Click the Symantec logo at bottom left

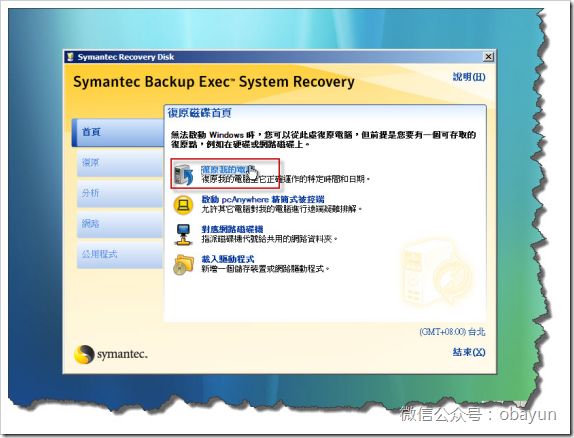pos(111,354)
